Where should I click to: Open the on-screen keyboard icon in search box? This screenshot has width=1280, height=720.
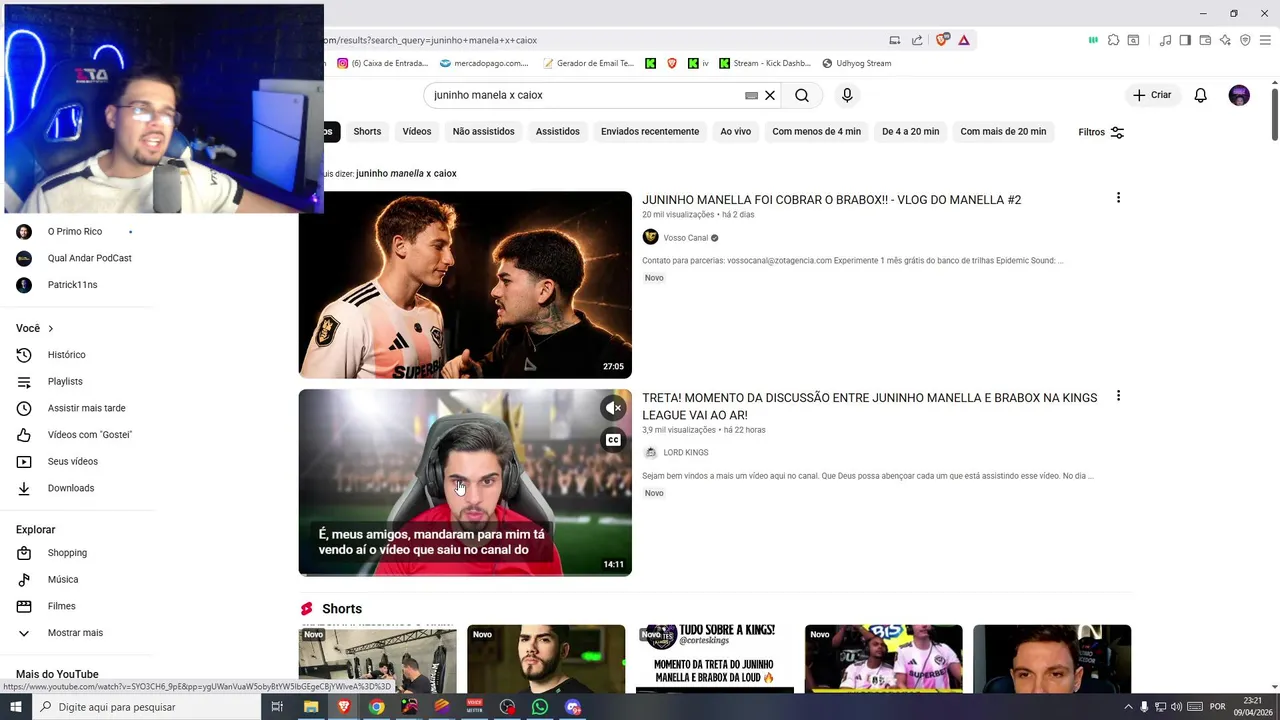click(x=751, y=95)
